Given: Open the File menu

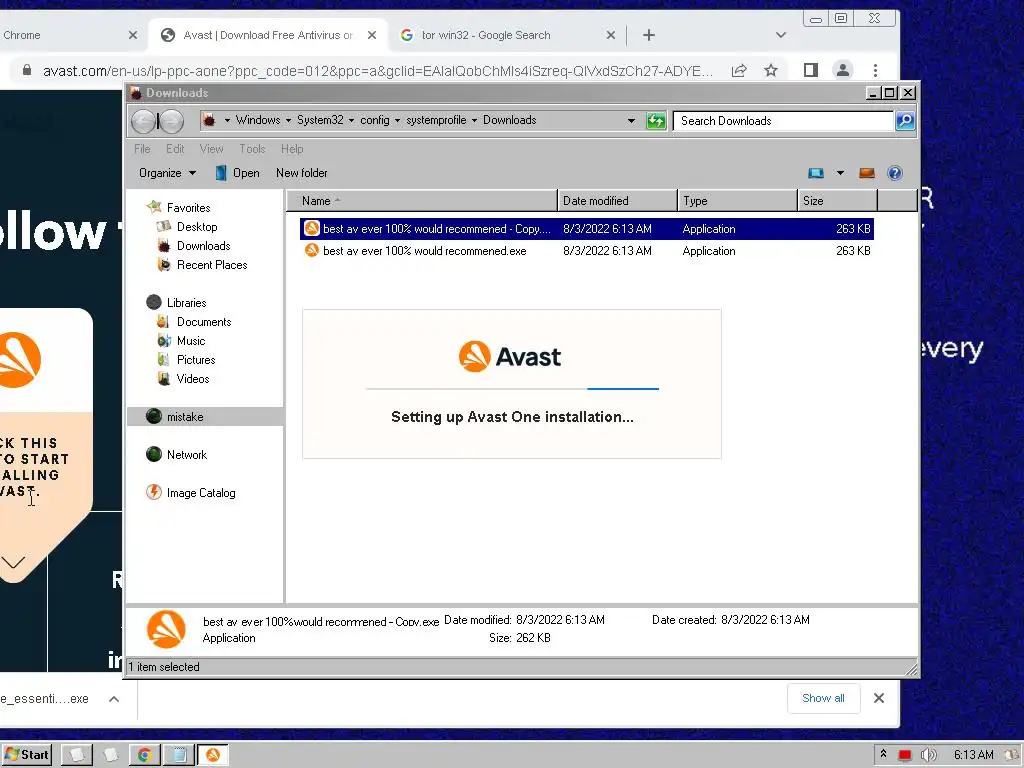Looking at the screenshot, I should (x=142, y=149).
